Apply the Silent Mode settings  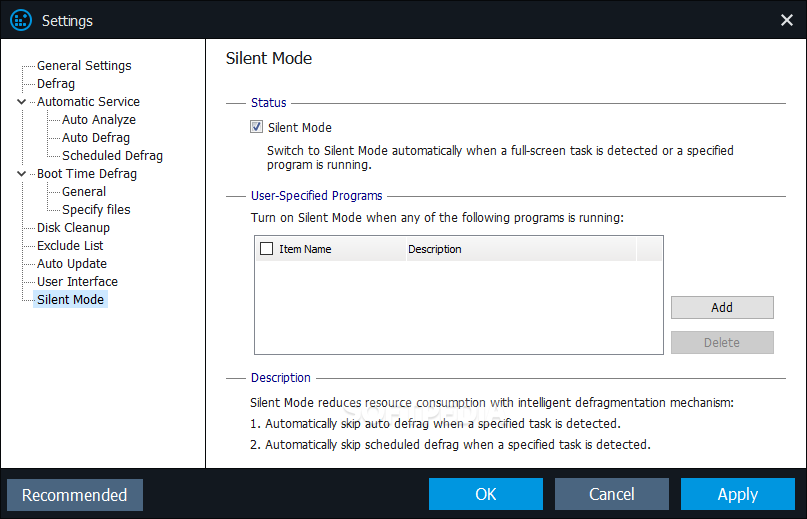[x=738, y=494]
